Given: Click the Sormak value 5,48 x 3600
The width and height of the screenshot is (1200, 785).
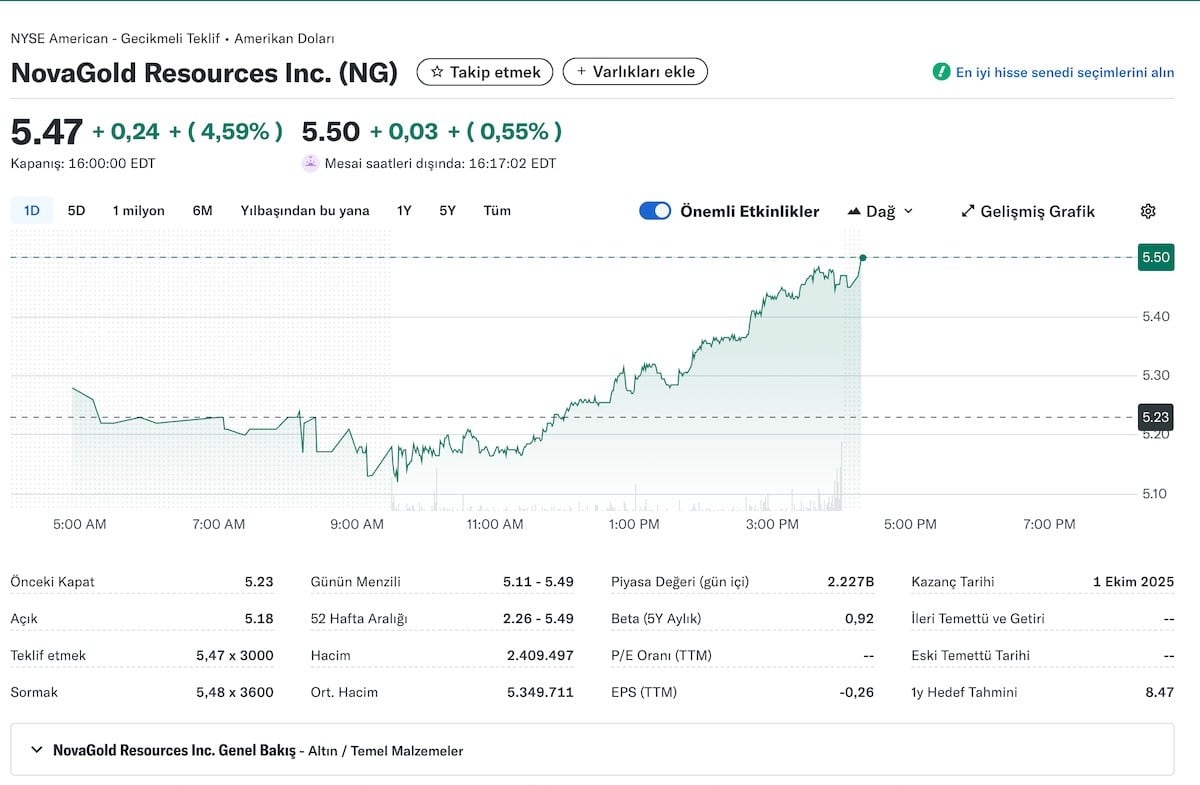Looking at the screenshot, I should [x=235, y=692].
